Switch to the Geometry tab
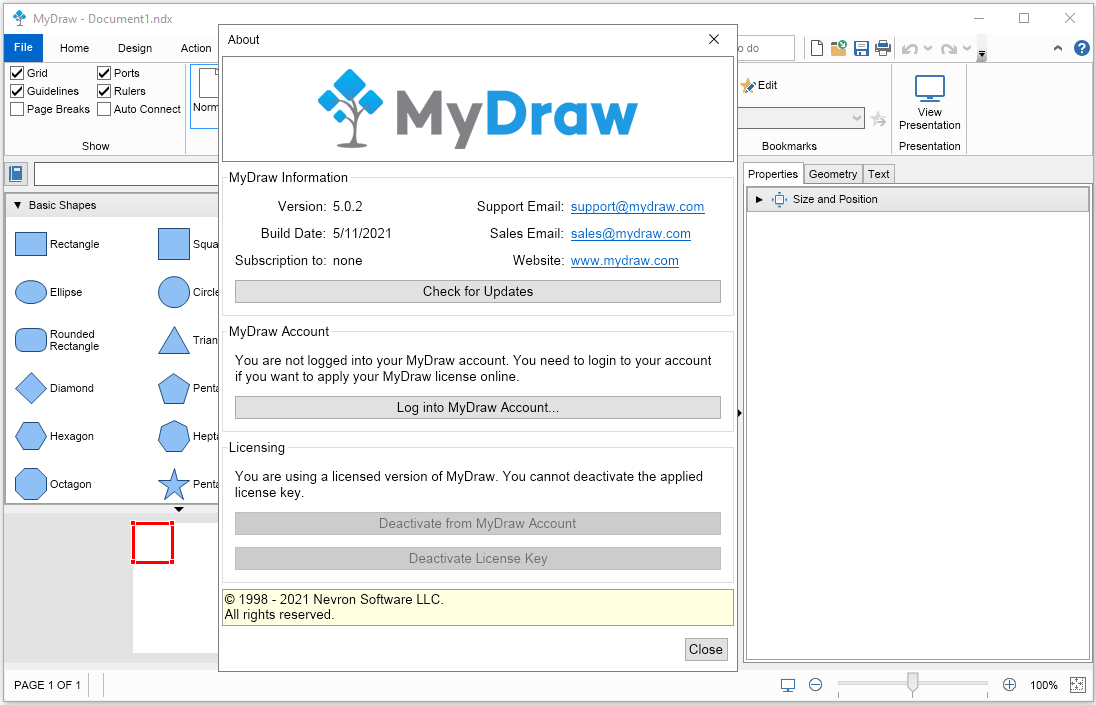The height and width of the screenshot is (705, 1096). pos(832,174)
